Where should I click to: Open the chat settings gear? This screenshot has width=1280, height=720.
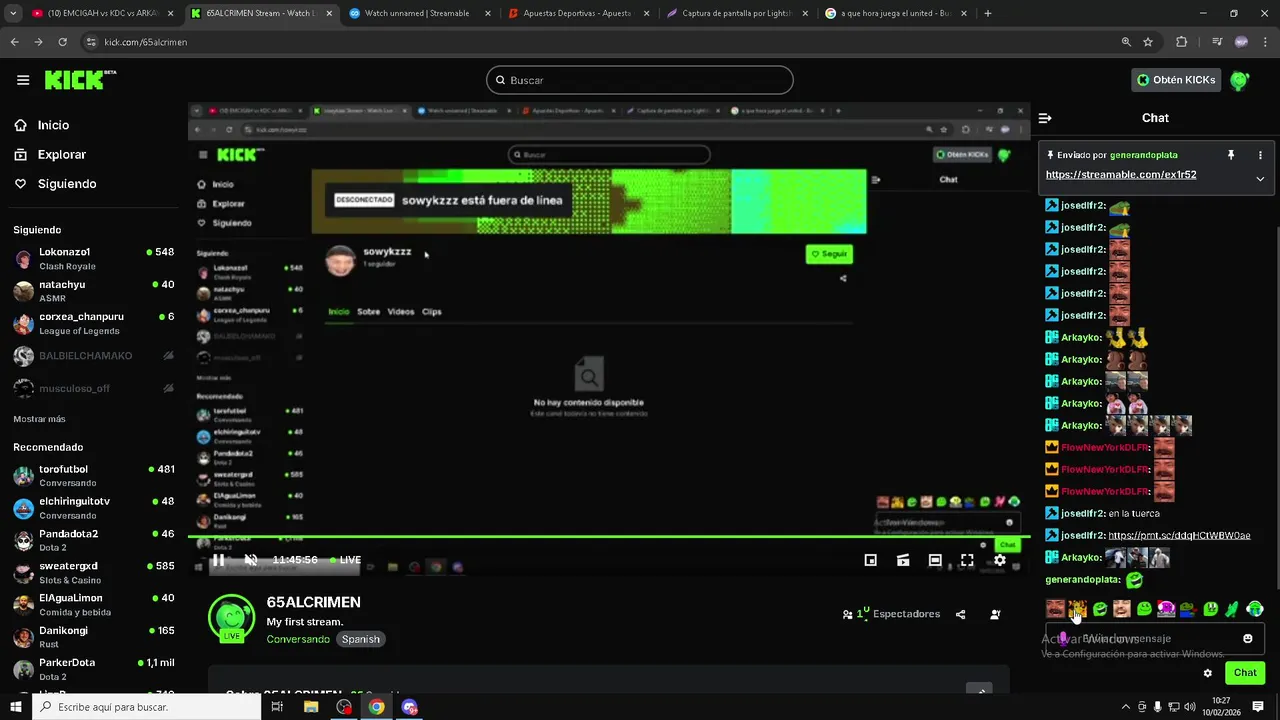[1207, 673]
